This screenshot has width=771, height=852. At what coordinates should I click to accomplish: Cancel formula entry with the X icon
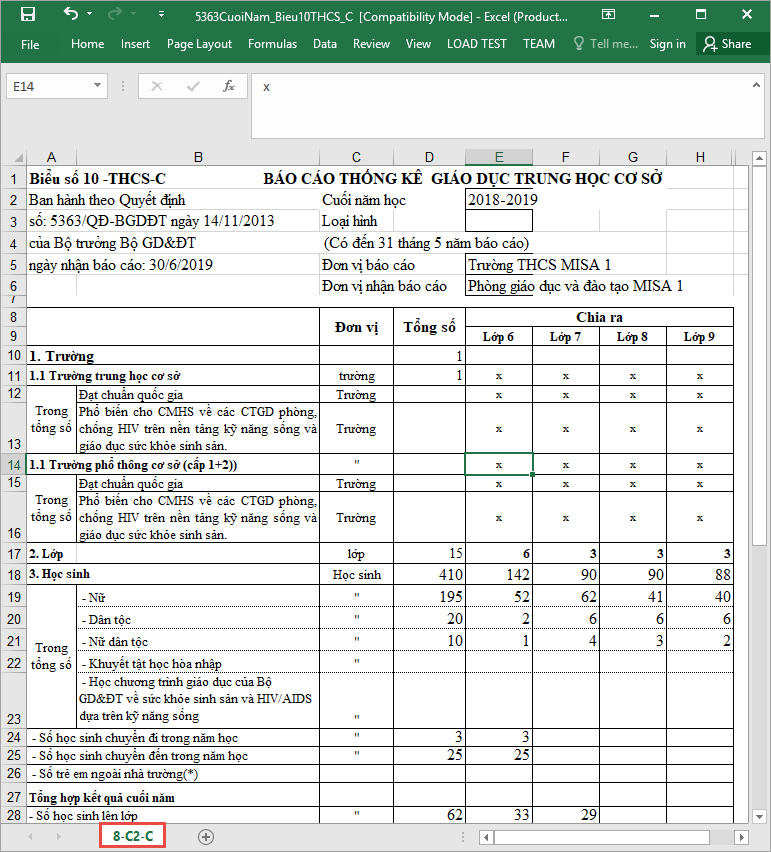(156, 86)
